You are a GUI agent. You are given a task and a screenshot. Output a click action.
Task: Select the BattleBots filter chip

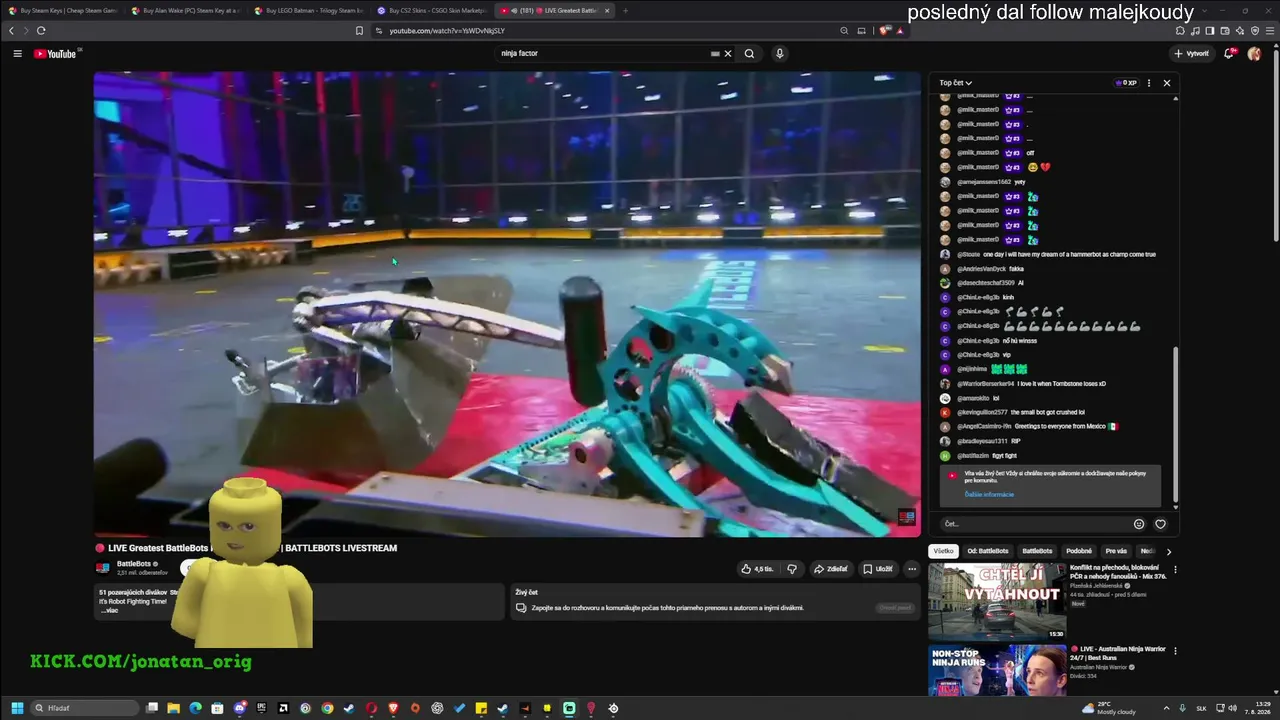(x=1037, y=551)
